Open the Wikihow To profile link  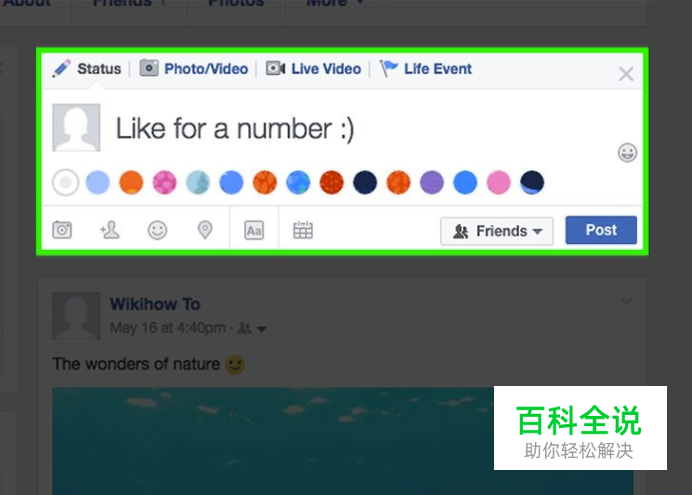(x=155, y=304)
